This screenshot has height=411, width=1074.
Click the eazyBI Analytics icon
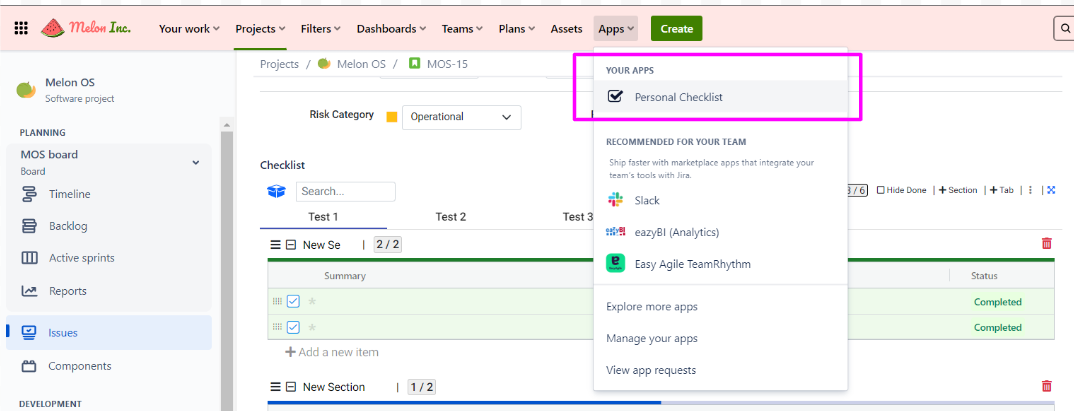(615, 232)
